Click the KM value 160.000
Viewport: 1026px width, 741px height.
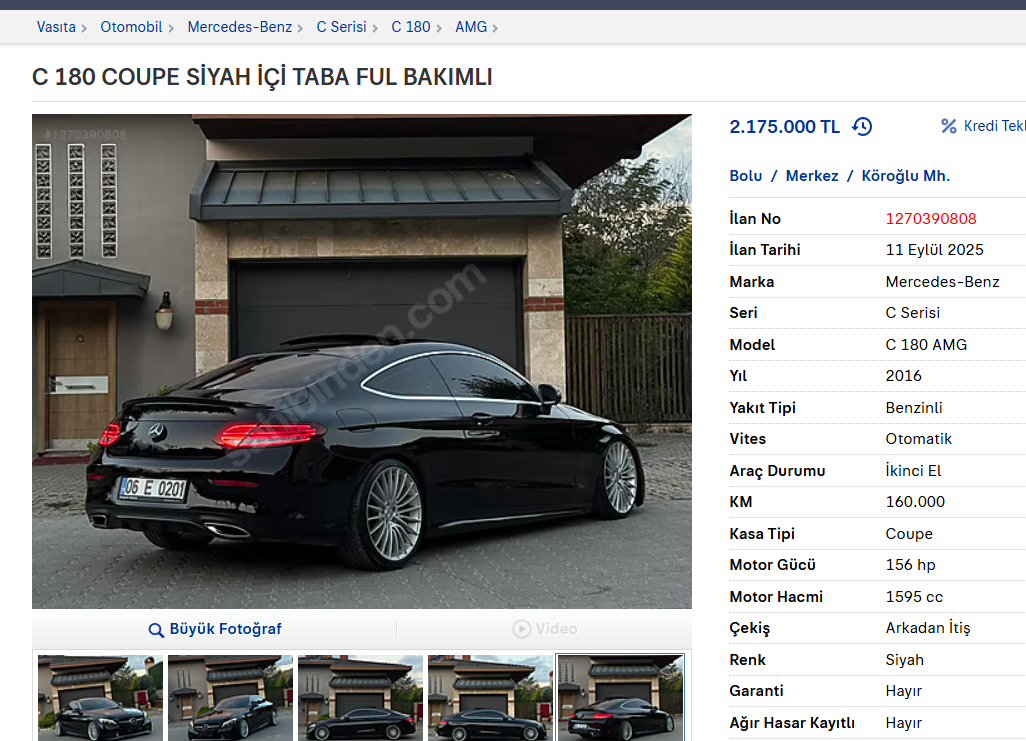click(915, 502)
